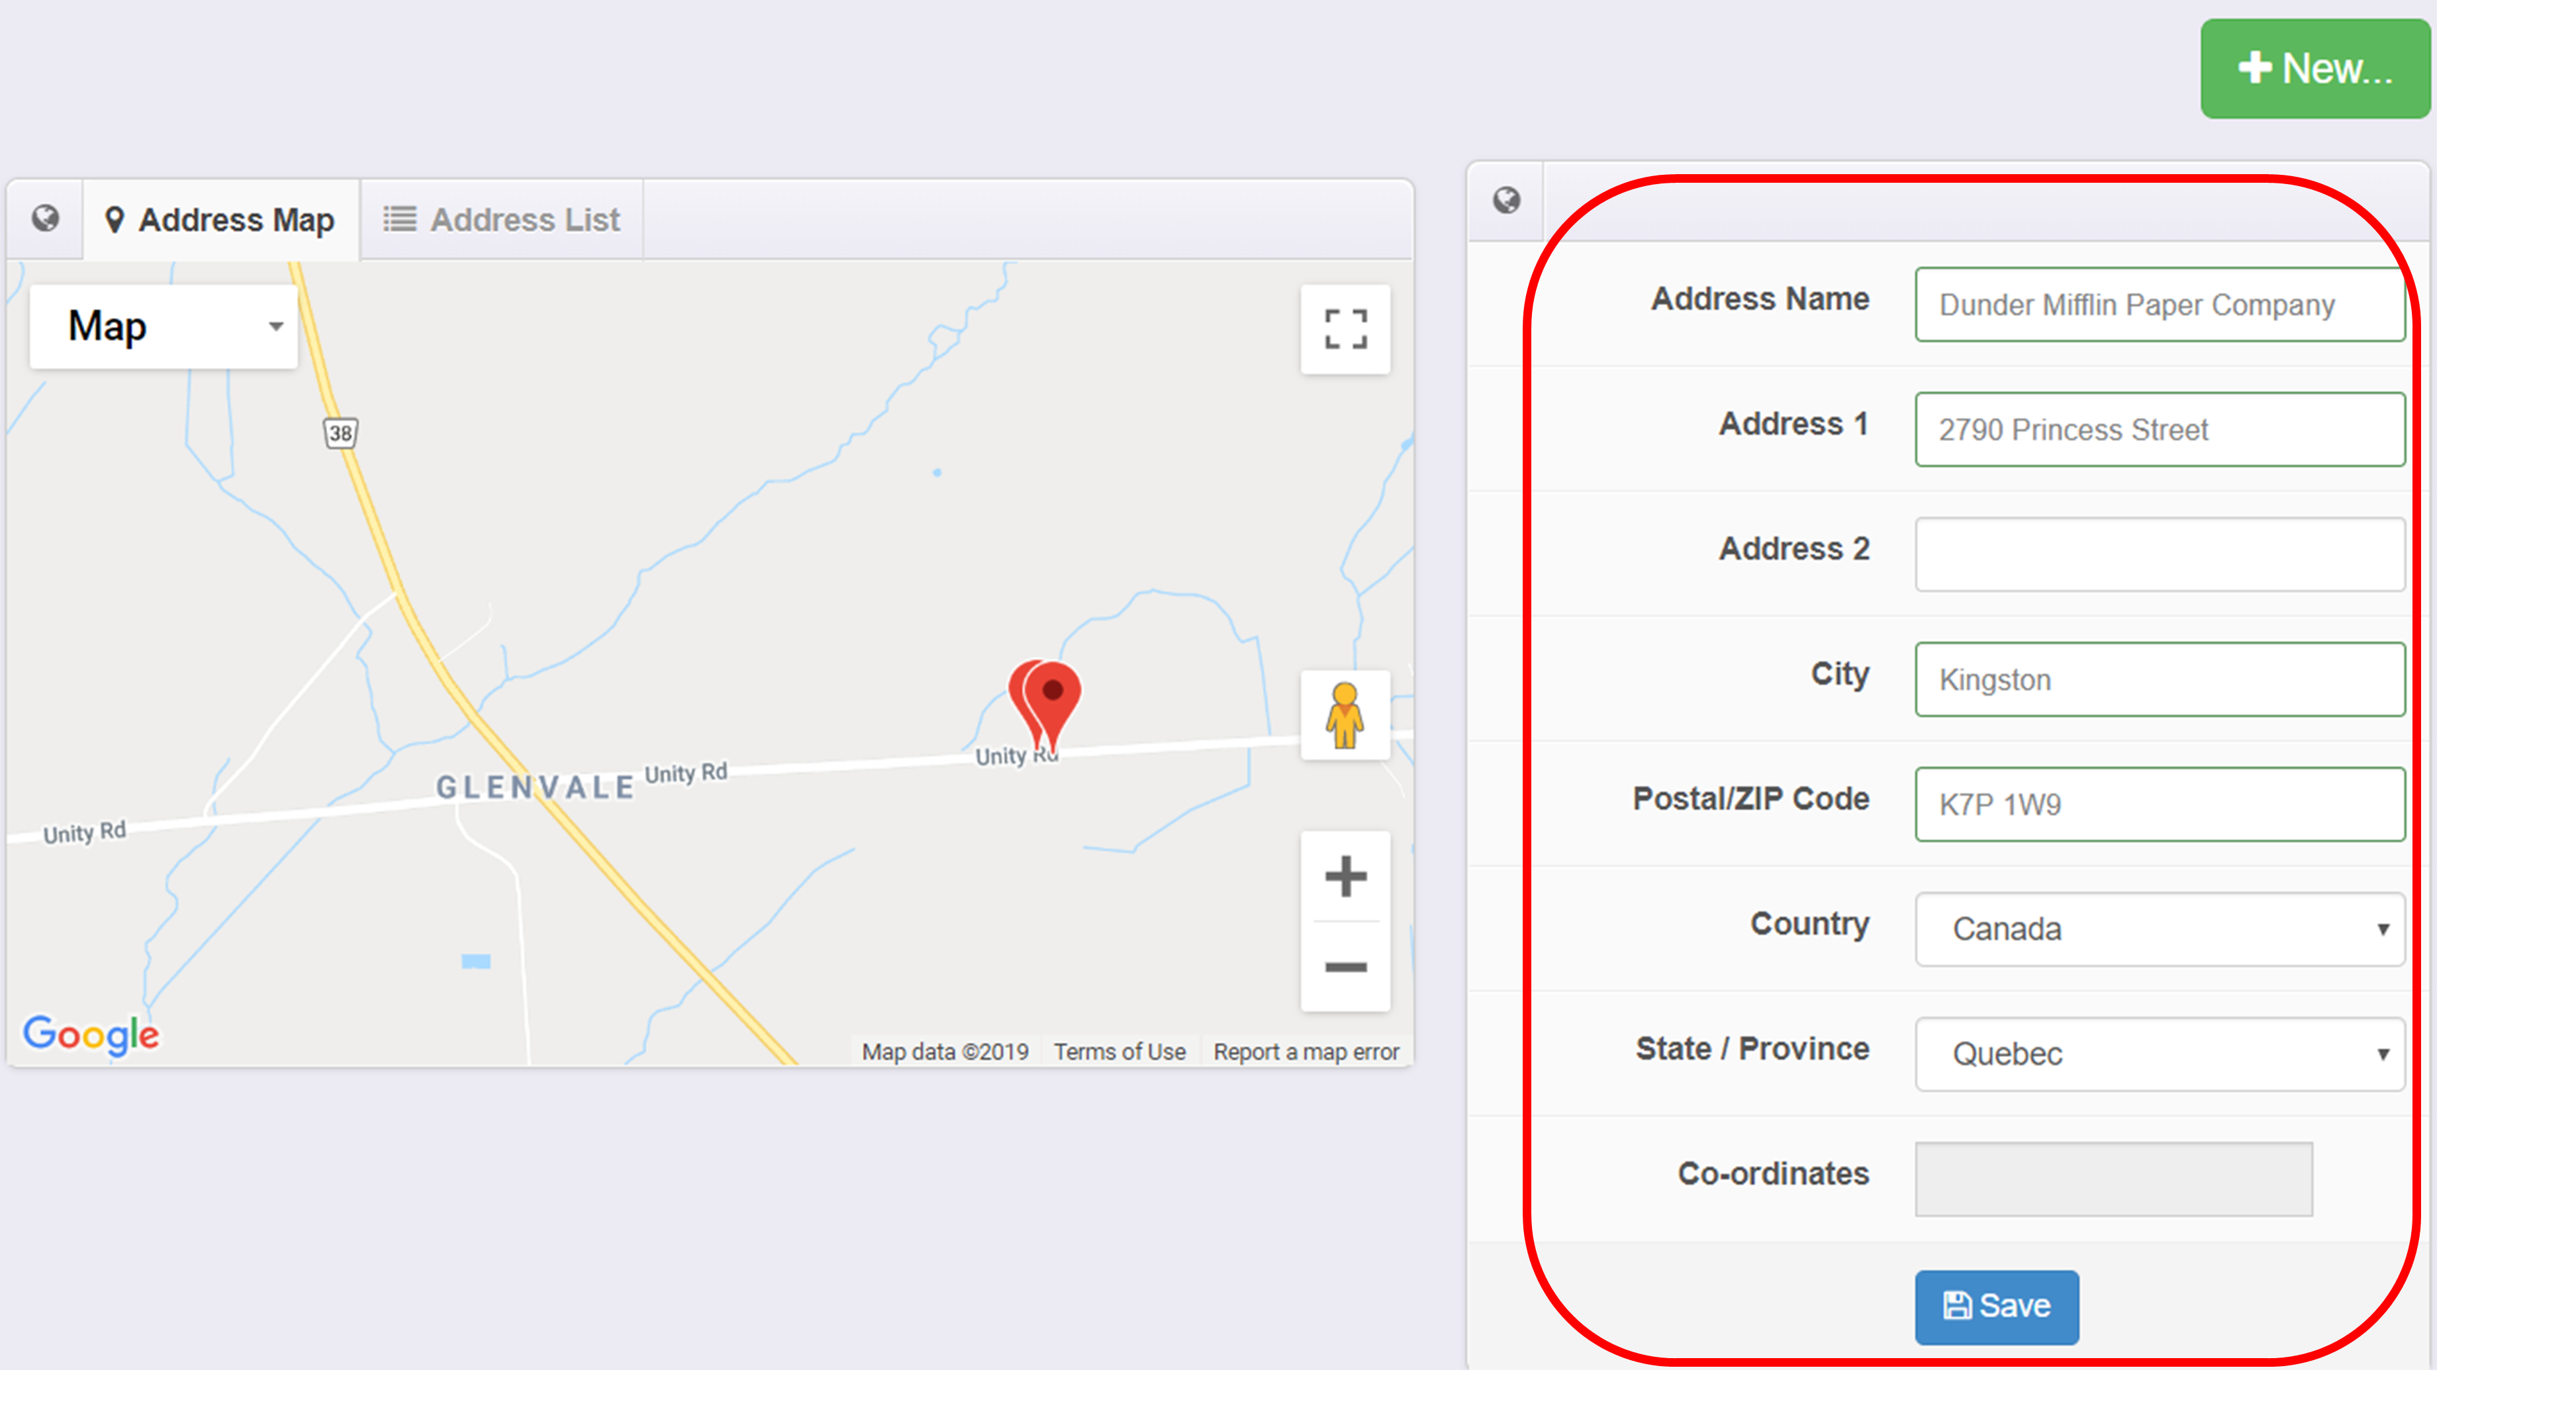Open the State / Province dropdown
Image resolution: width=2576 pixels, height=1427 pixels.
coord(2159,1054)
